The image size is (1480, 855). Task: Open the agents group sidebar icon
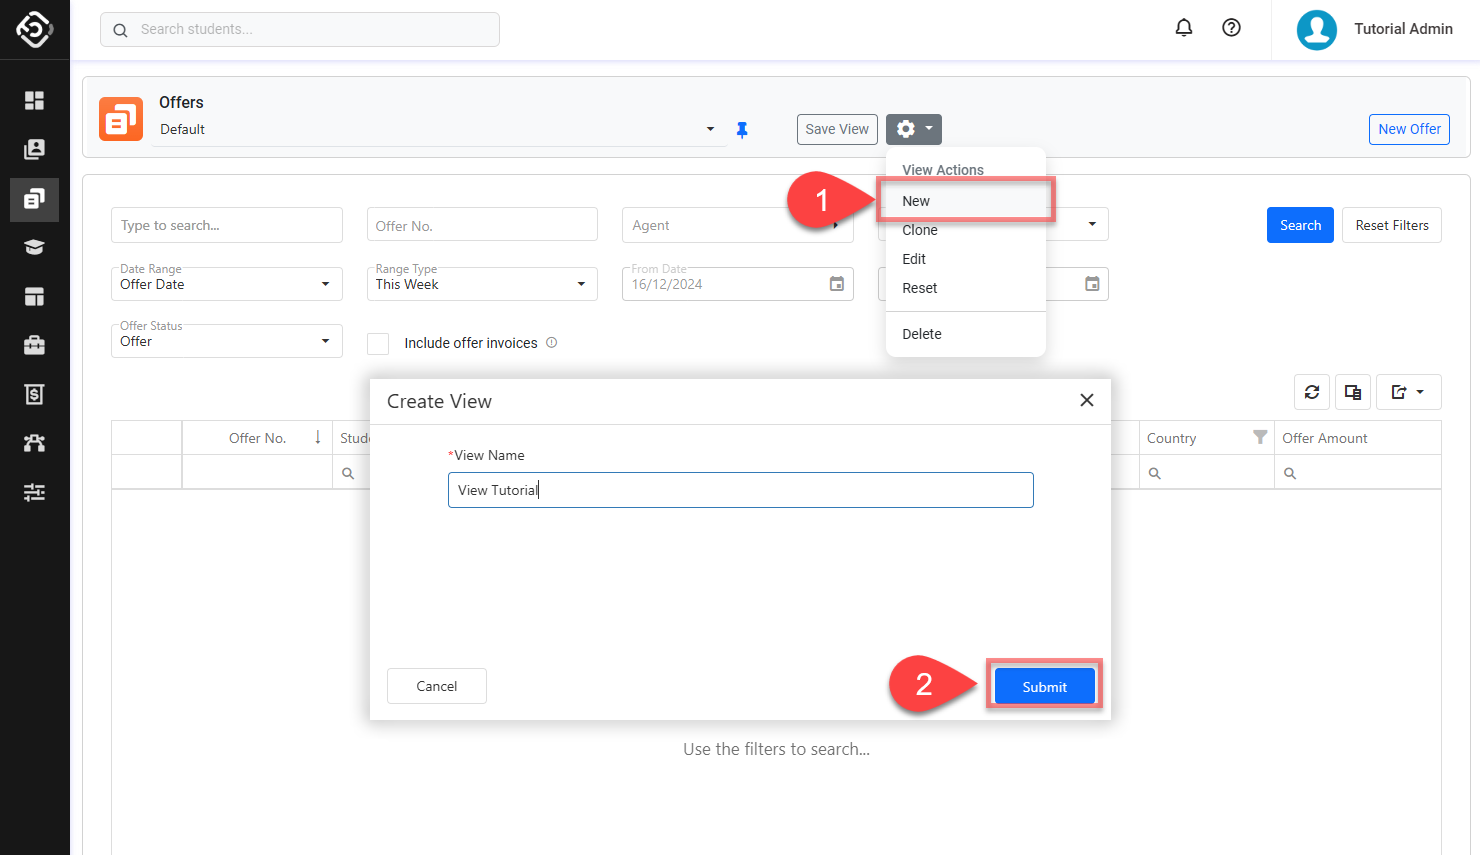[x=34, y=443]
